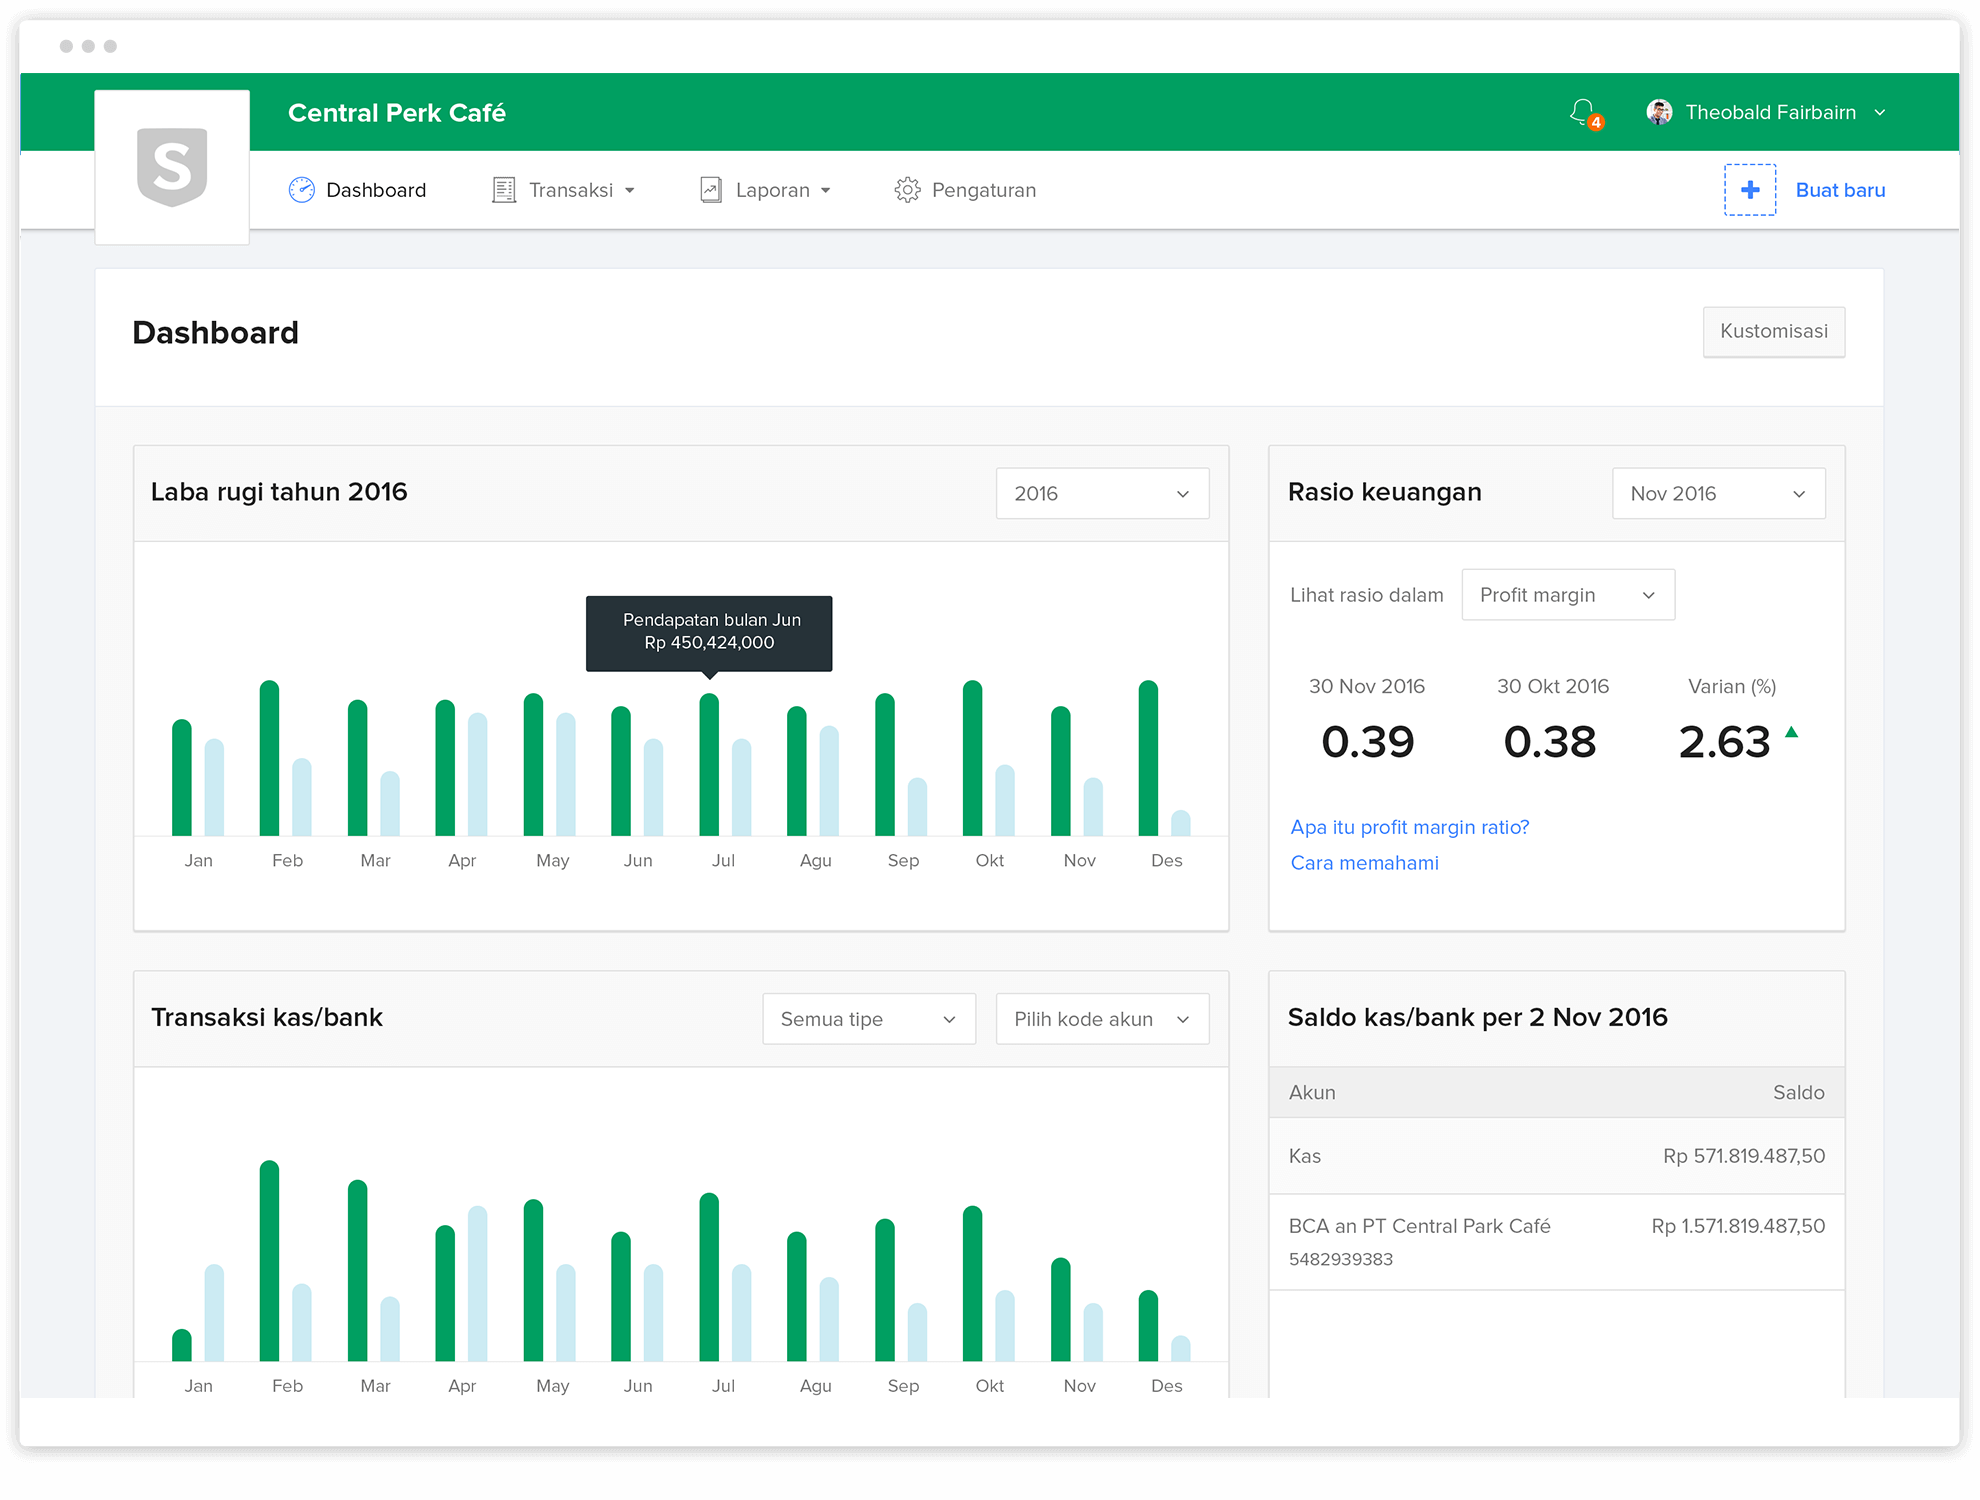The width and height of the screenshot is (1980, 1500).
Task: Click the 2.63 Varian value
Action: tap(1724, 742)
